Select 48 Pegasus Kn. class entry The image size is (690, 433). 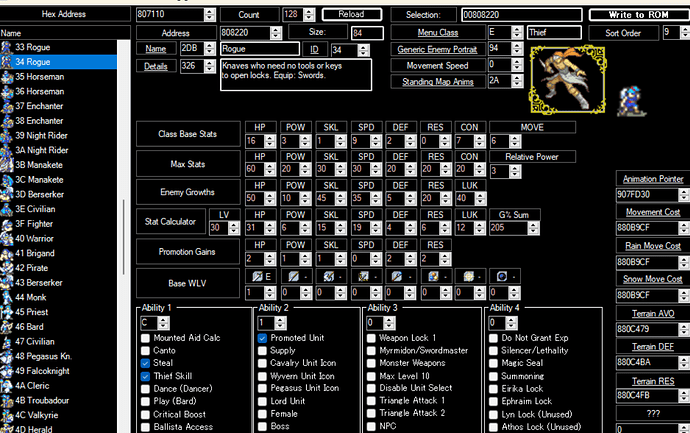pos(59,356)
